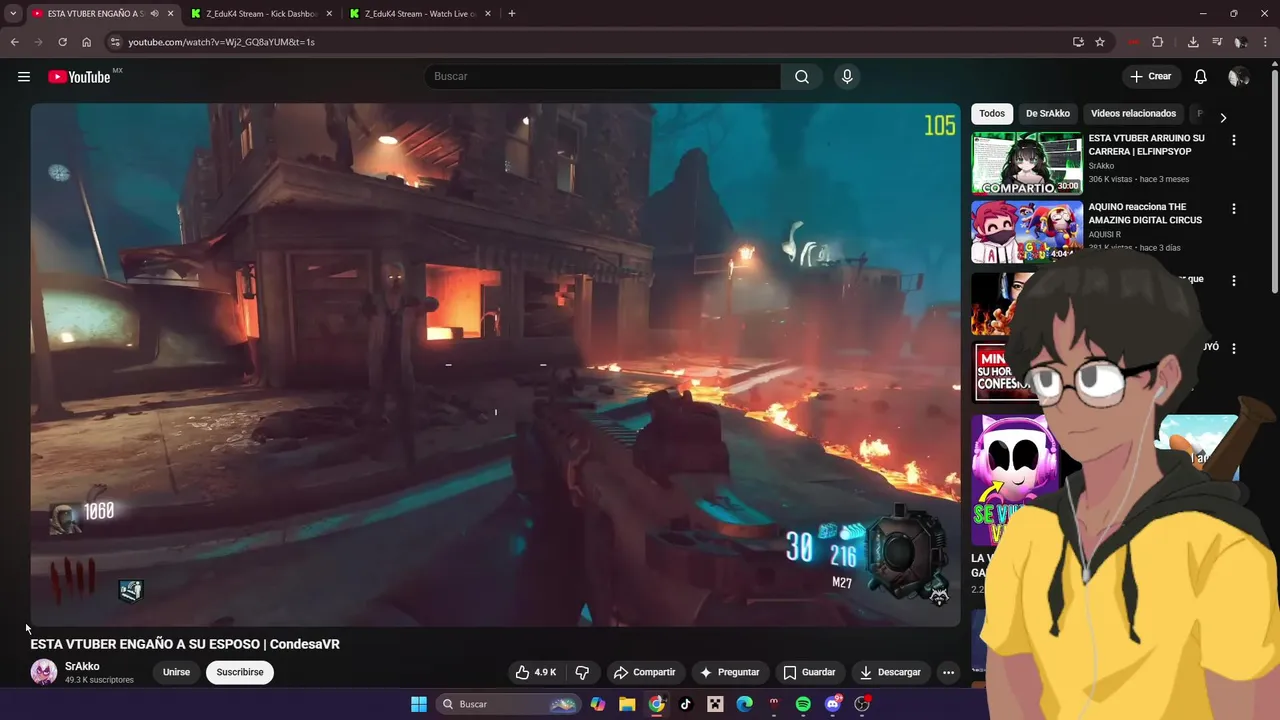Click the main video player
This screenshot has width=1280, height=720.
[495, 365]
